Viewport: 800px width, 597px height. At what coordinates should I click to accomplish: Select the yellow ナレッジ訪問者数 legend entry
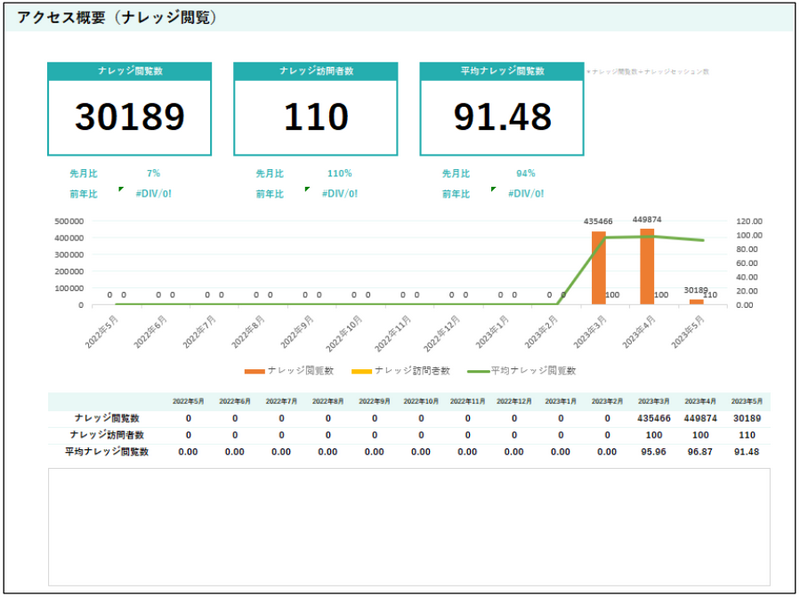pyautogui.click(x=401, y=371)
